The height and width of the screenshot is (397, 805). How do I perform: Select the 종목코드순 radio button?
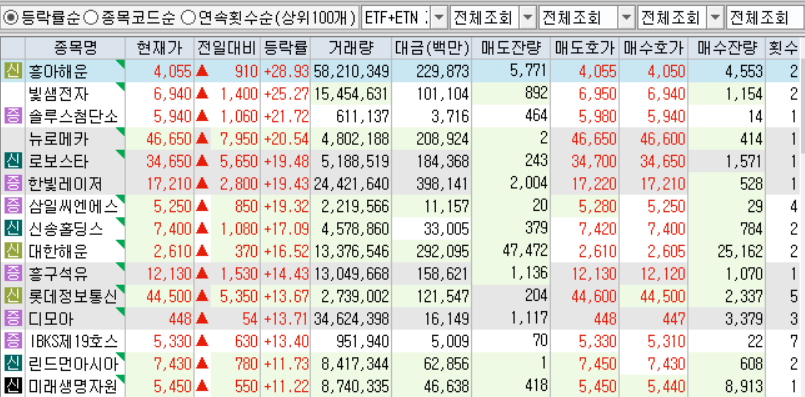pyautogui.click(x=91, y=18)
